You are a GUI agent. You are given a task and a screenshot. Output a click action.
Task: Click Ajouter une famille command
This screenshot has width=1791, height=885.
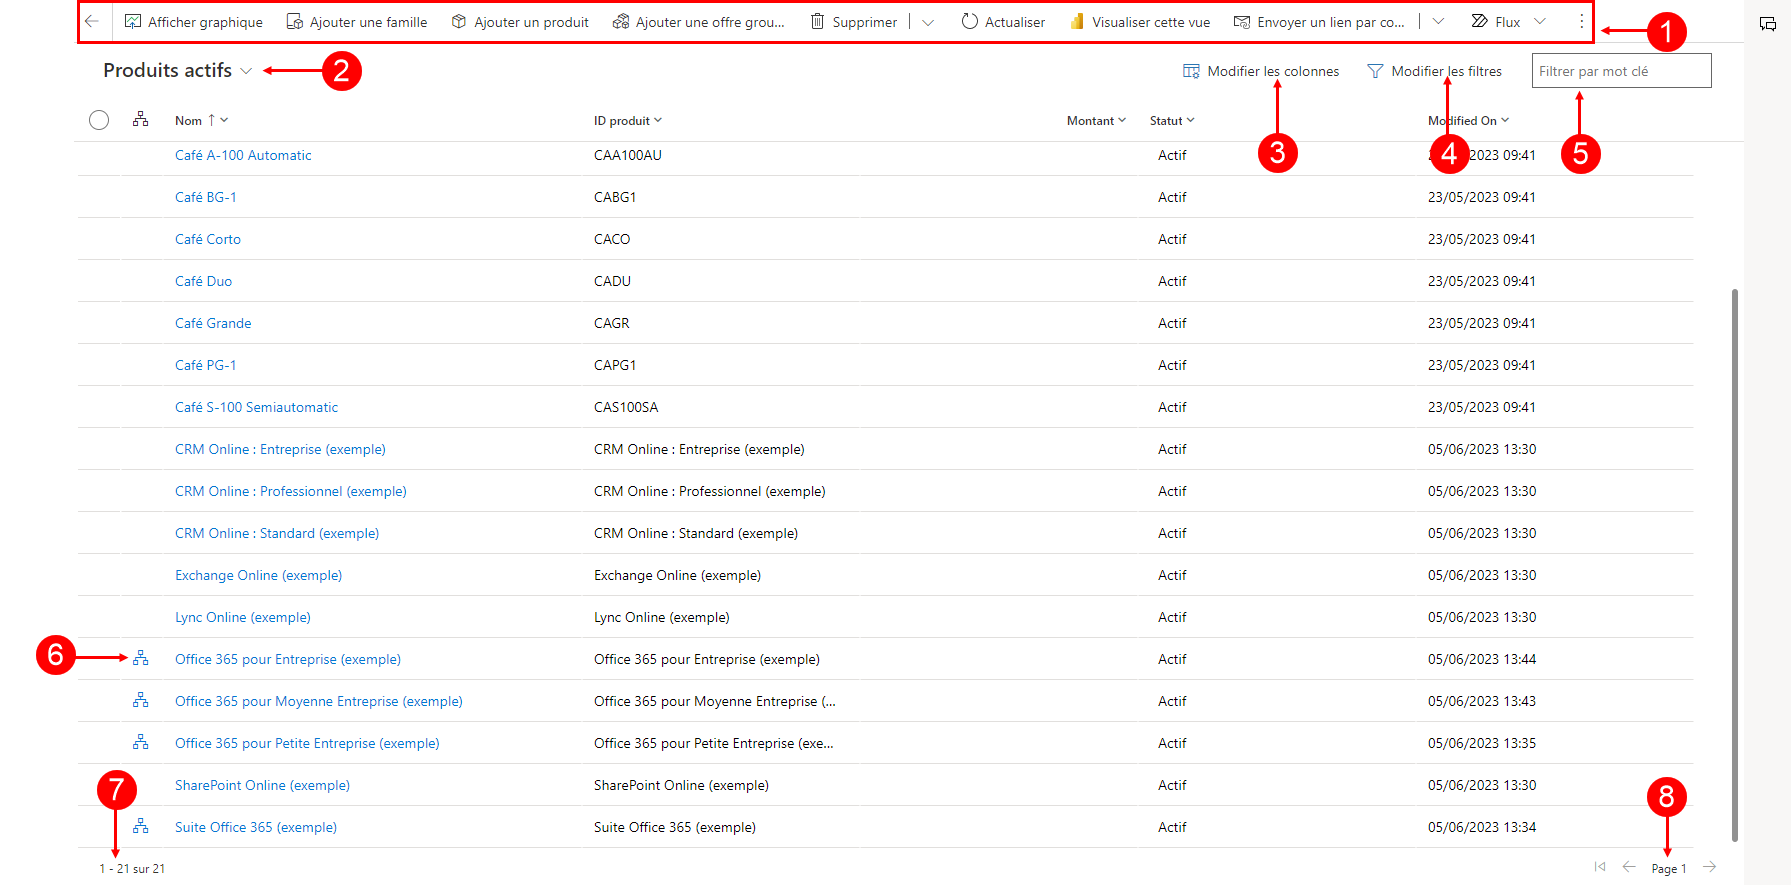(357, 22)
